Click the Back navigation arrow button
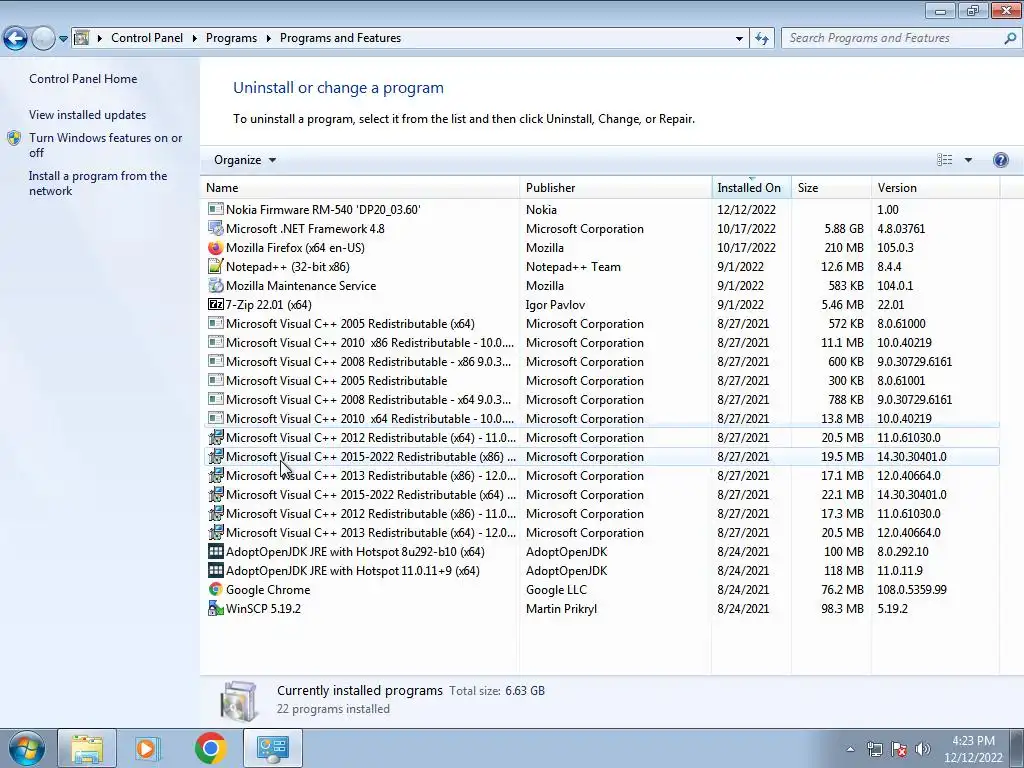The width and height of the screenshot is (1024, 768). pos(16,39)
